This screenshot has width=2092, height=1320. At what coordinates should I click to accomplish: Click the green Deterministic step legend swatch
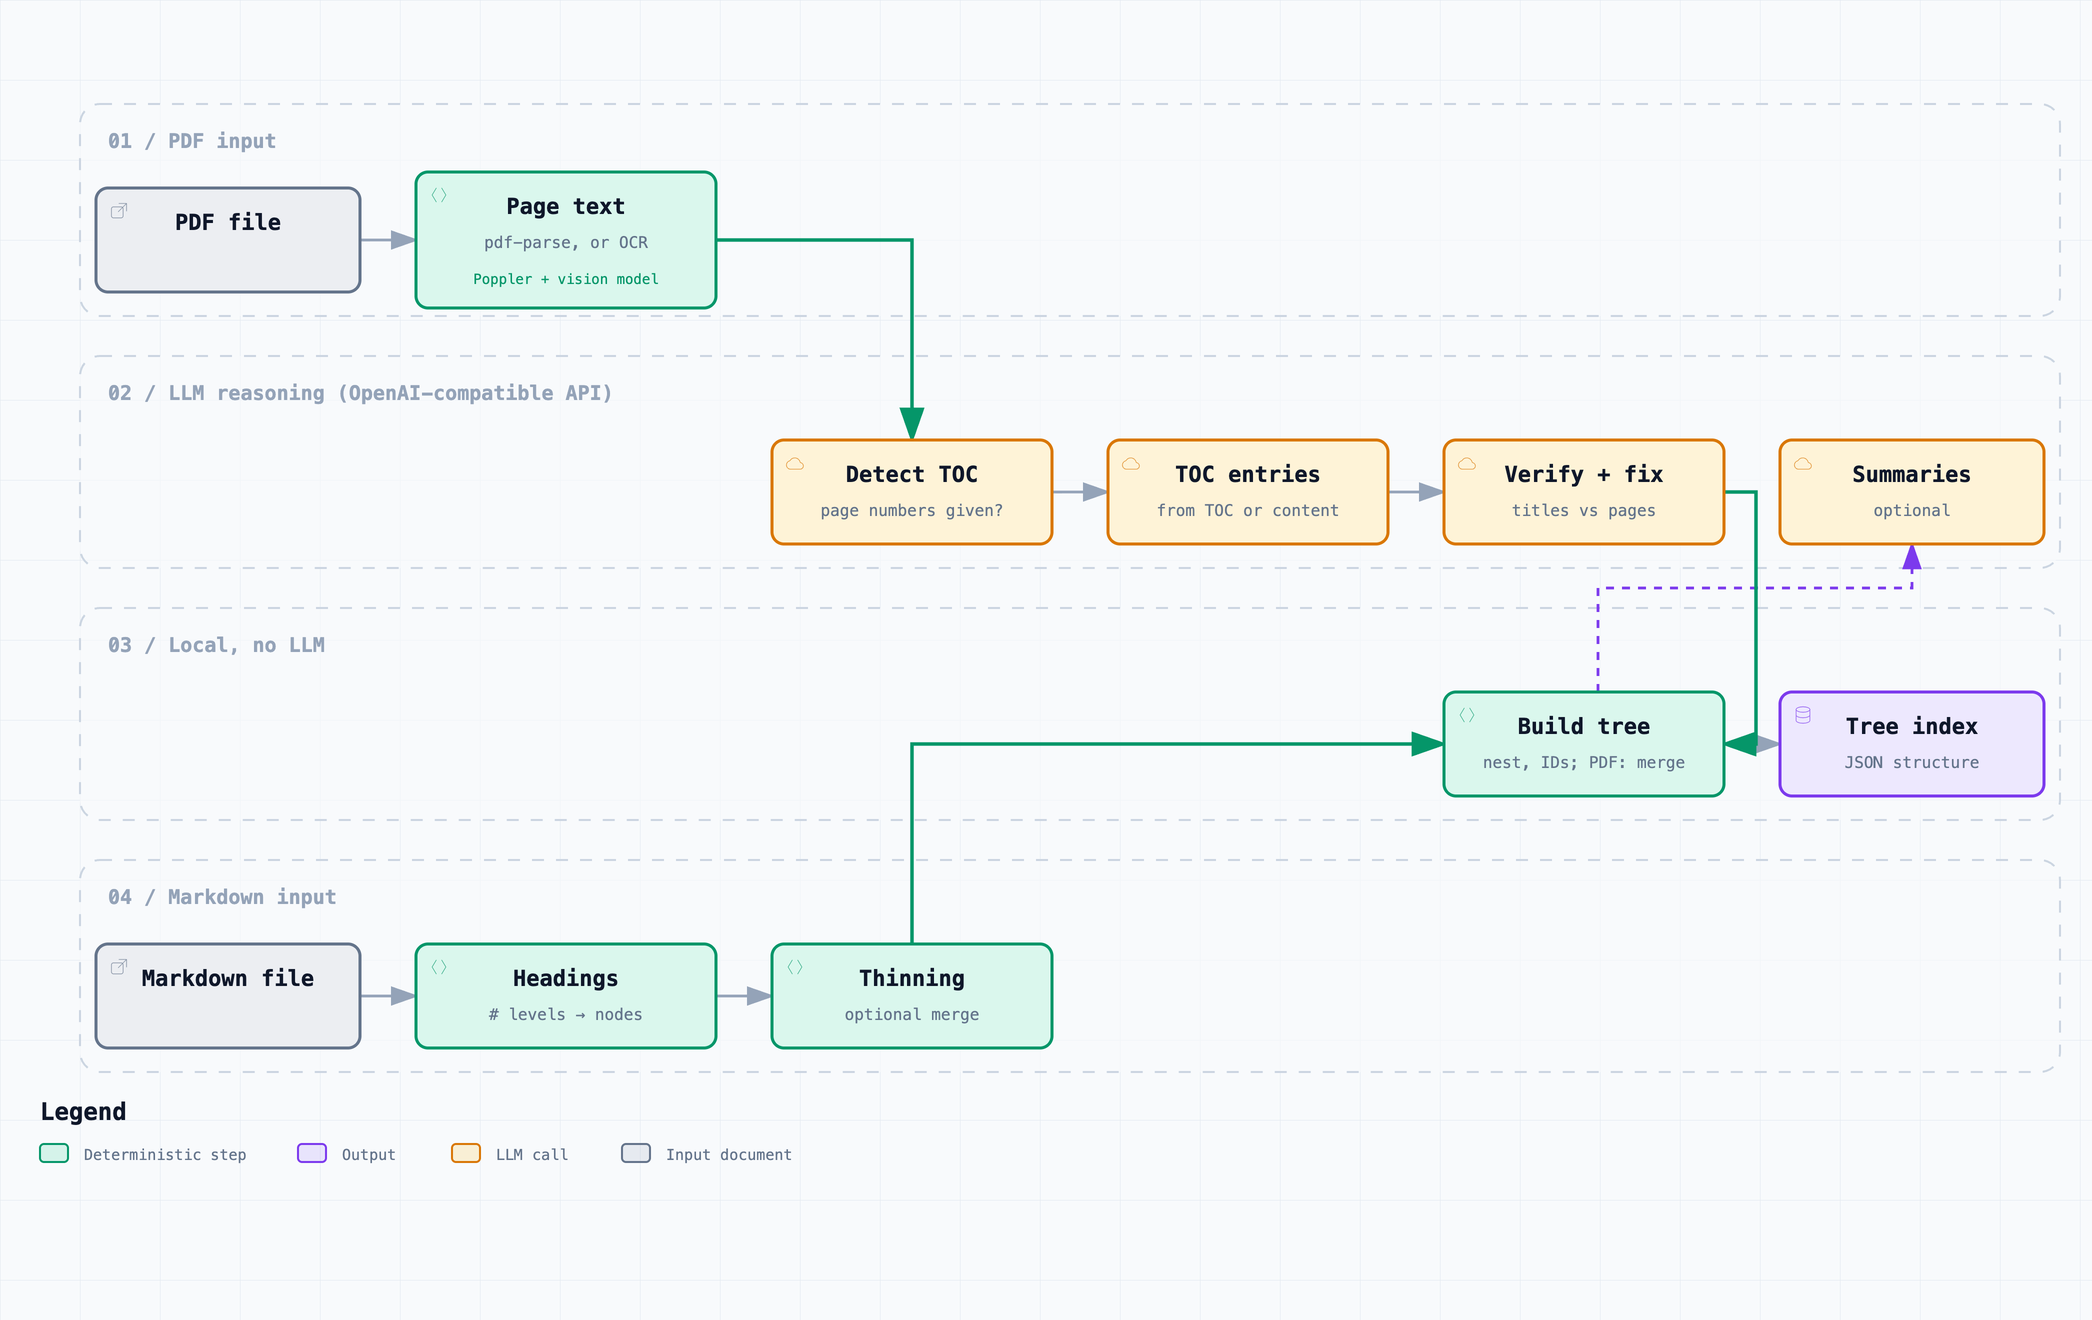[x=54, y=1153]
